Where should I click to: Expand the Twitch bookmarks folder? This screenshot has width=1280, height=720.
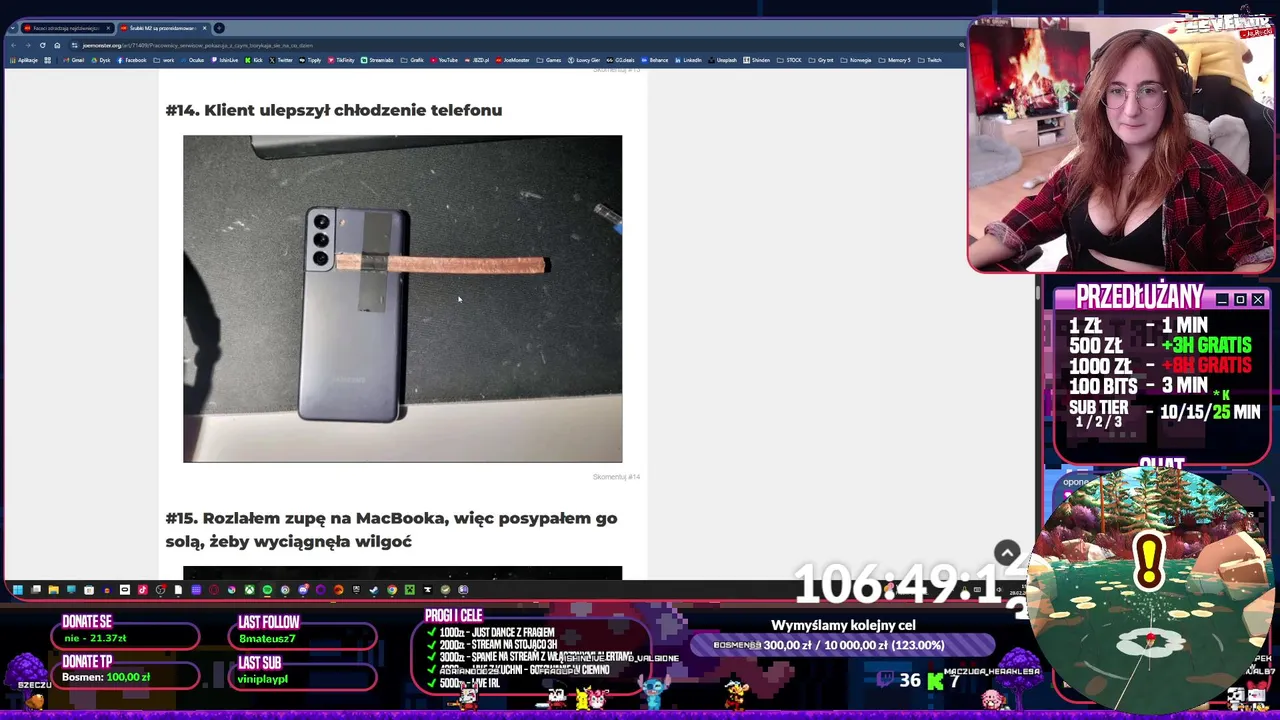pyautogui.click(x=930, y=60)
